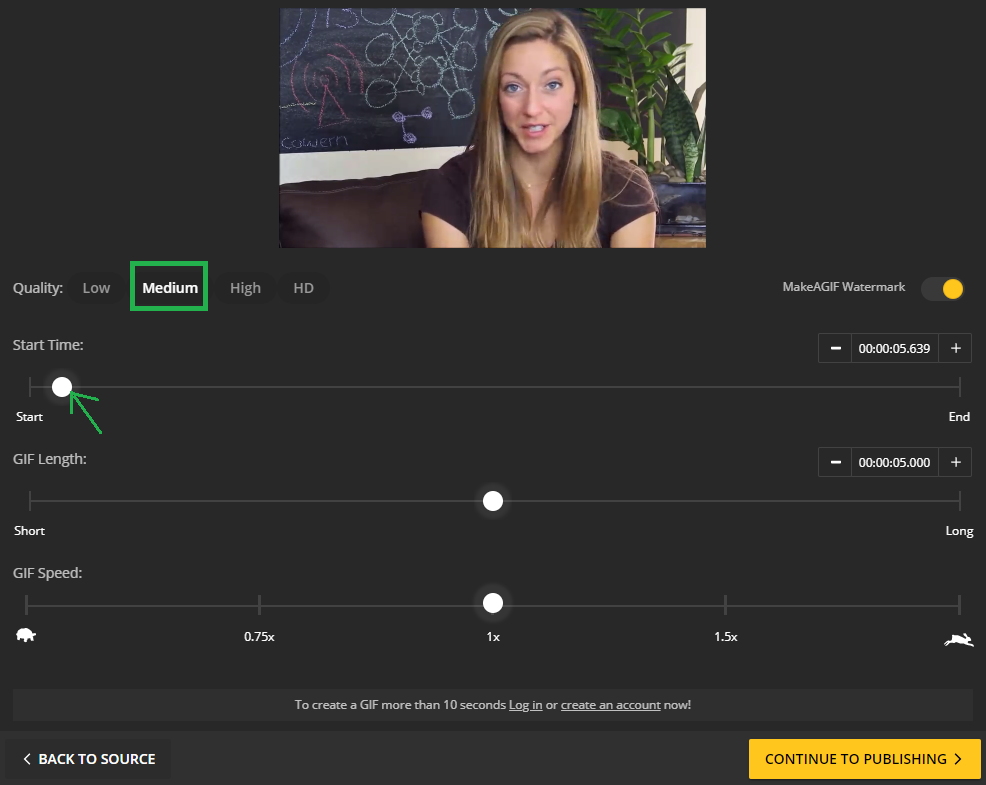Click the rabbit fast-speed icon
Image resolution: width=986 pixels, height=785 pixels.
point(958,640)
